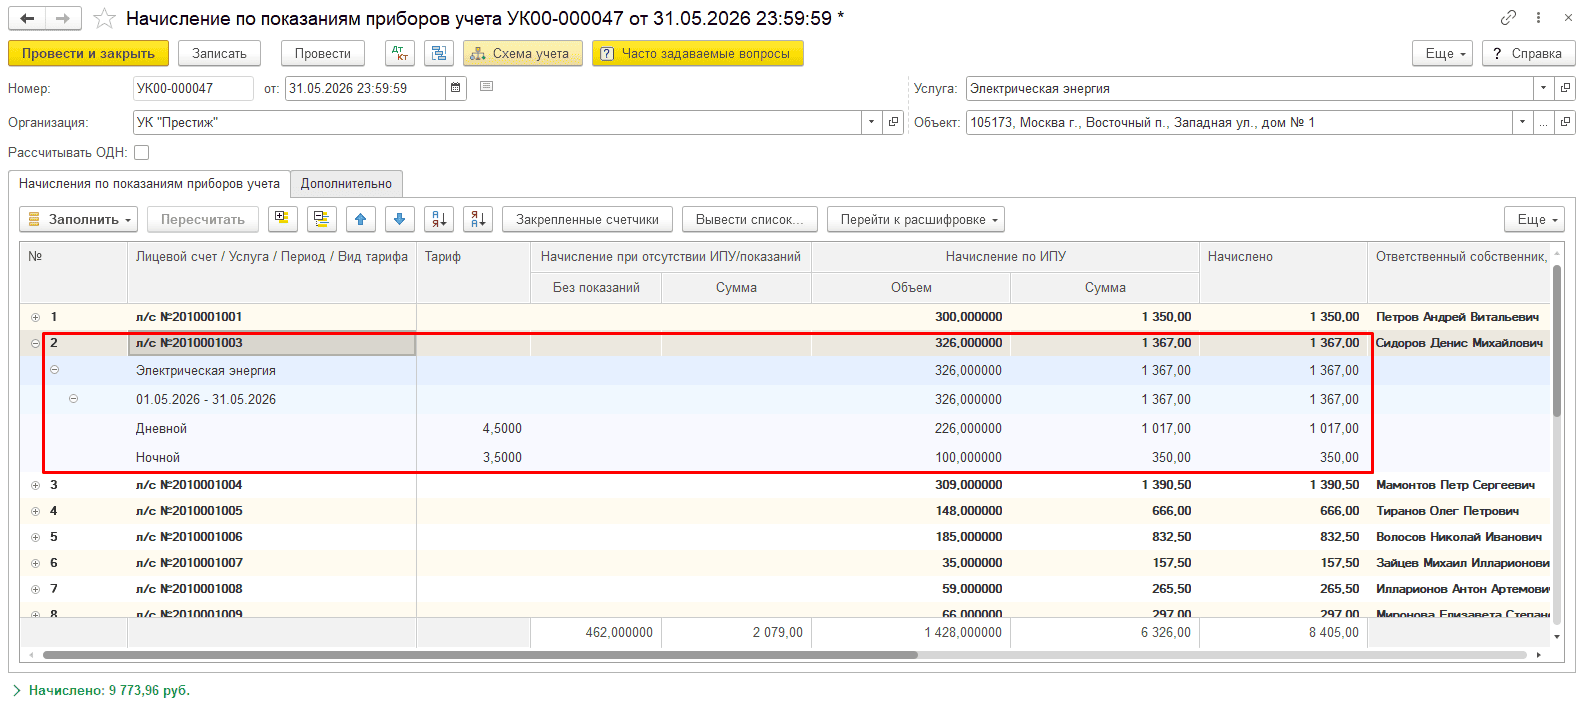Open the Еще menu in the top toolbar
The image size is (1585, 704).
(1442, 54)
